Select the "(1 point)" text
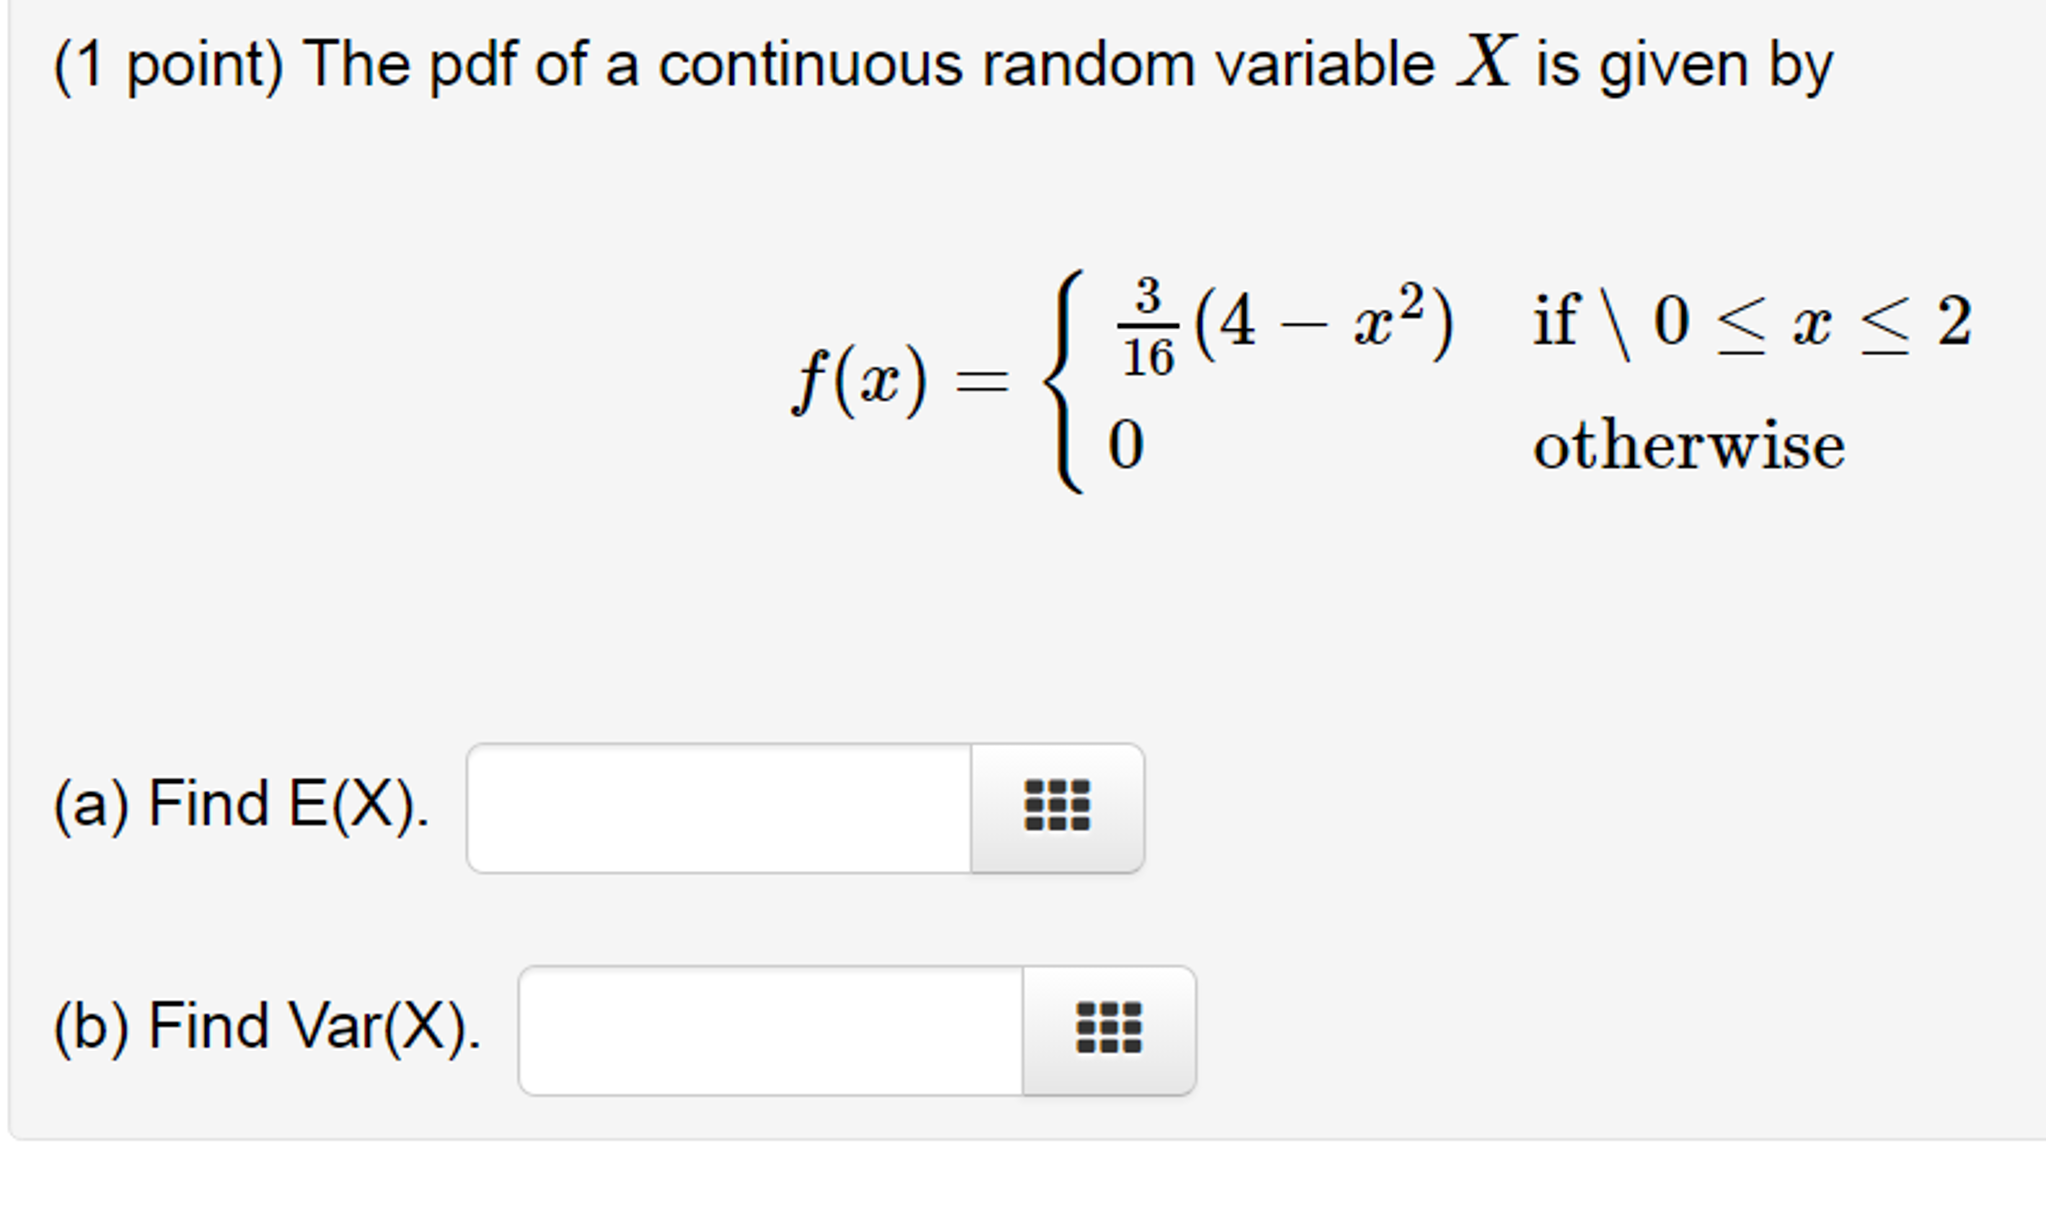Viewport: 2046px width, 1208px height. [169, 66]
